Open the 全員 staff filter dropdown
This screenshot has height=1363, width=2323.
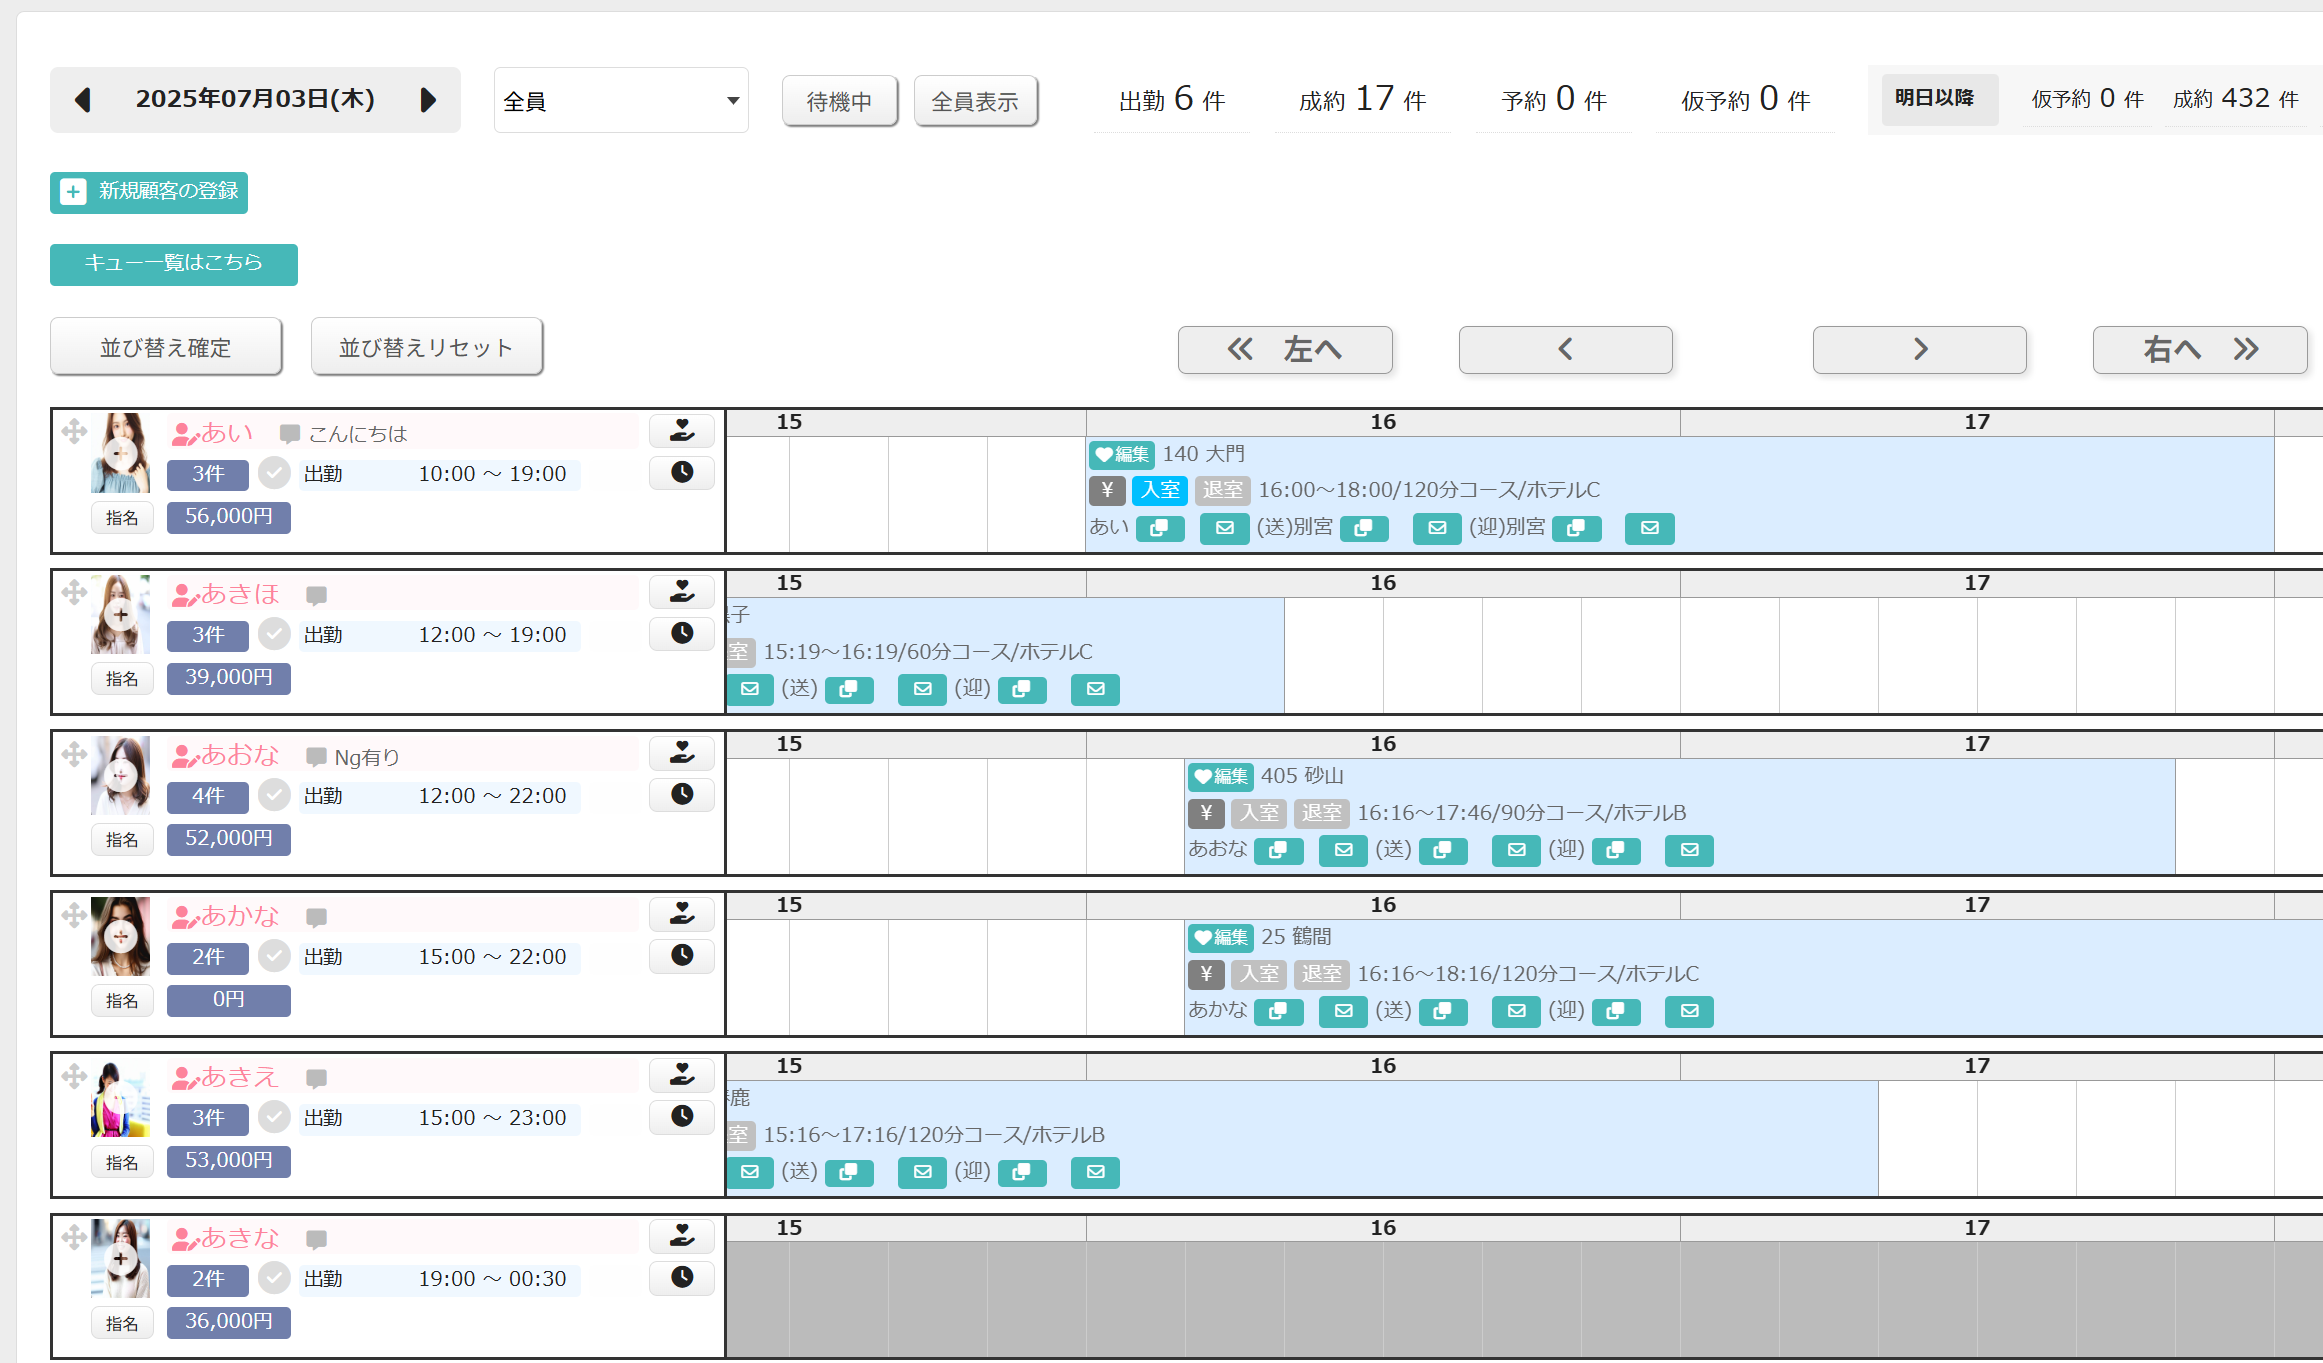click(621, 100)
